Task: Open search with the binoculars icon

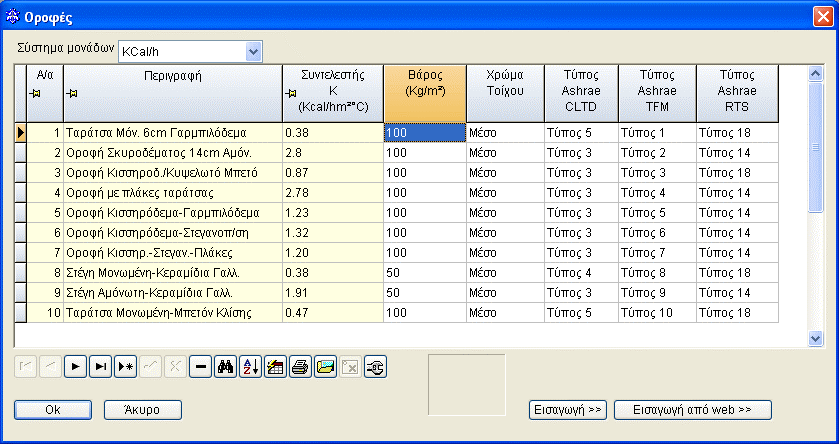Action: point(225,367)
